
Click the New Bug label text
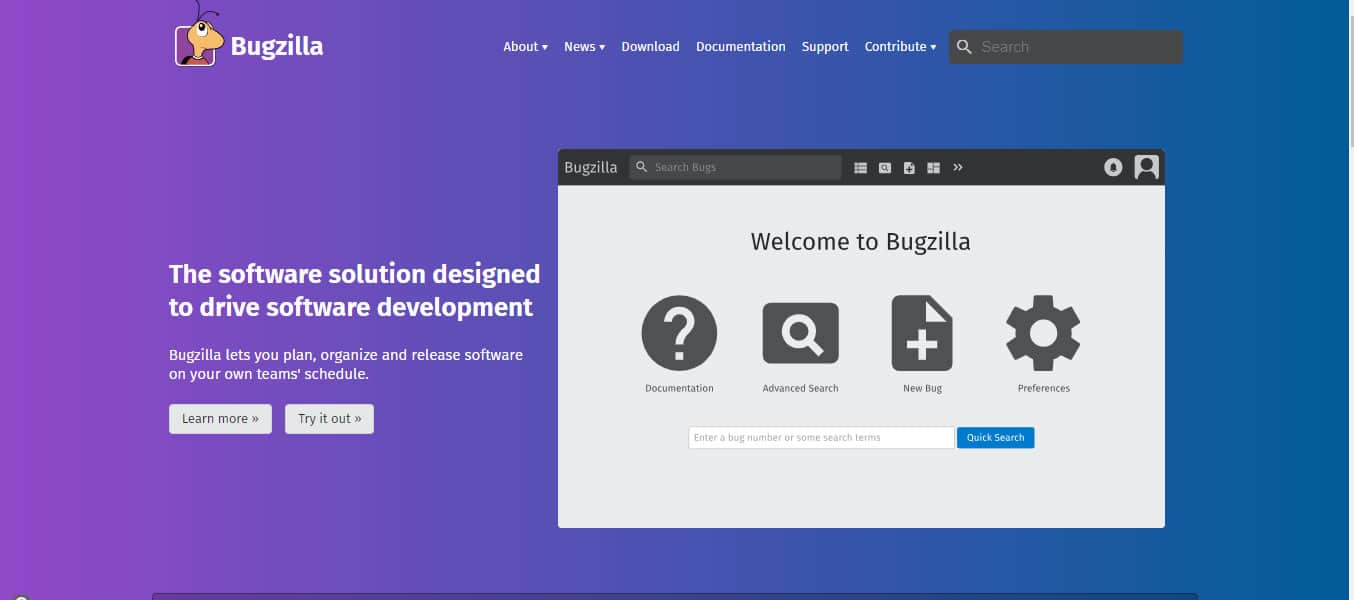[x=922, y=388]
